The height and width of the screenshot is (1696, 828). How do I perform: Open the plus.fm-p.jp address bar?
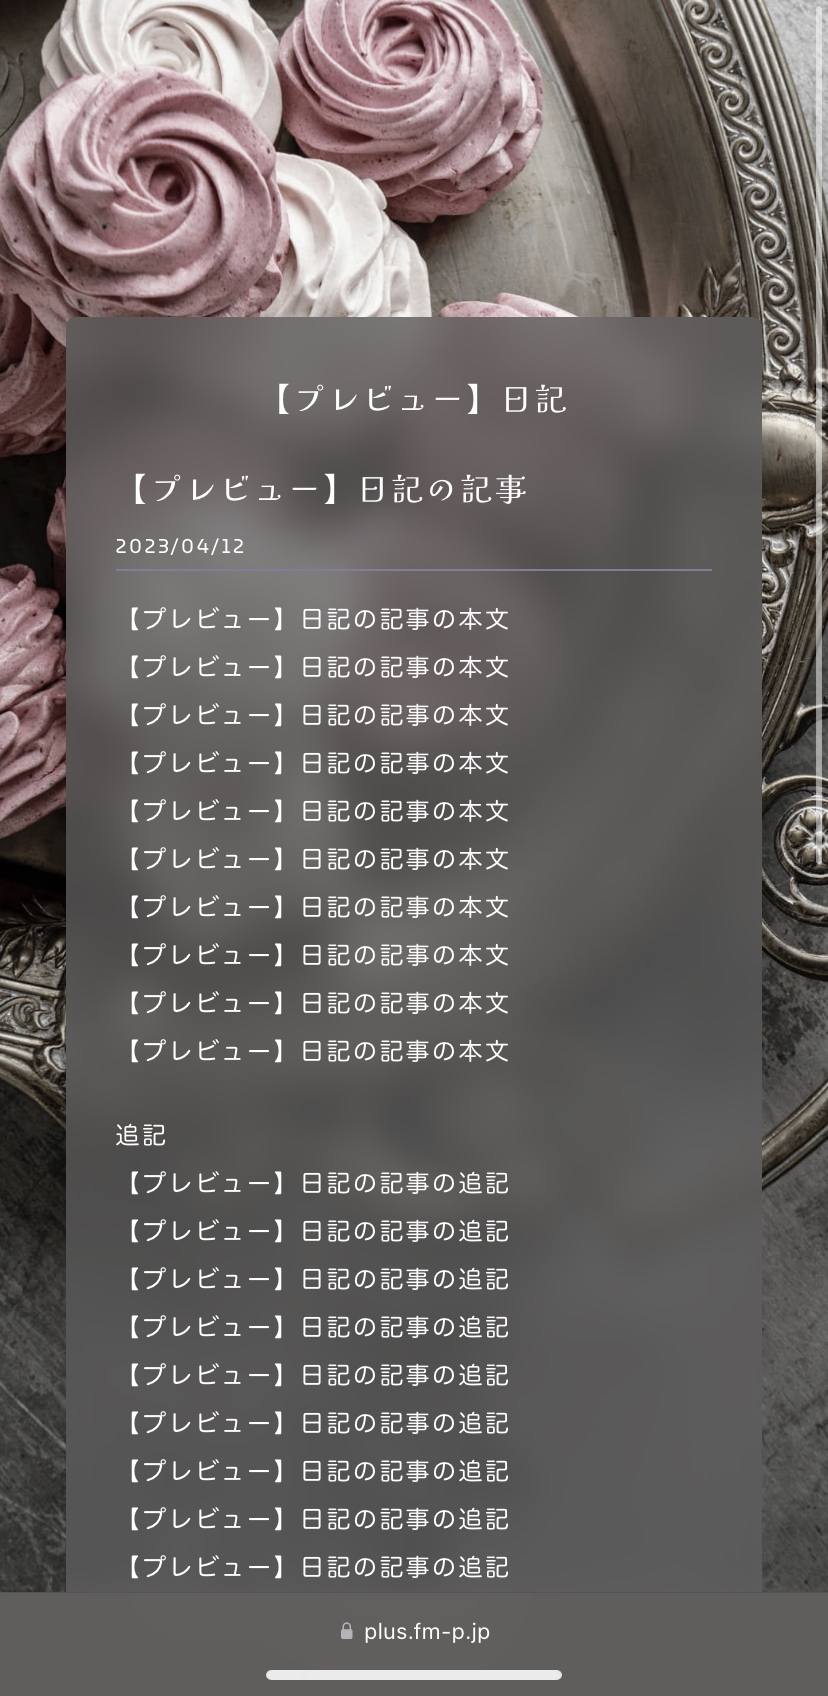(x=414, y=1631)
